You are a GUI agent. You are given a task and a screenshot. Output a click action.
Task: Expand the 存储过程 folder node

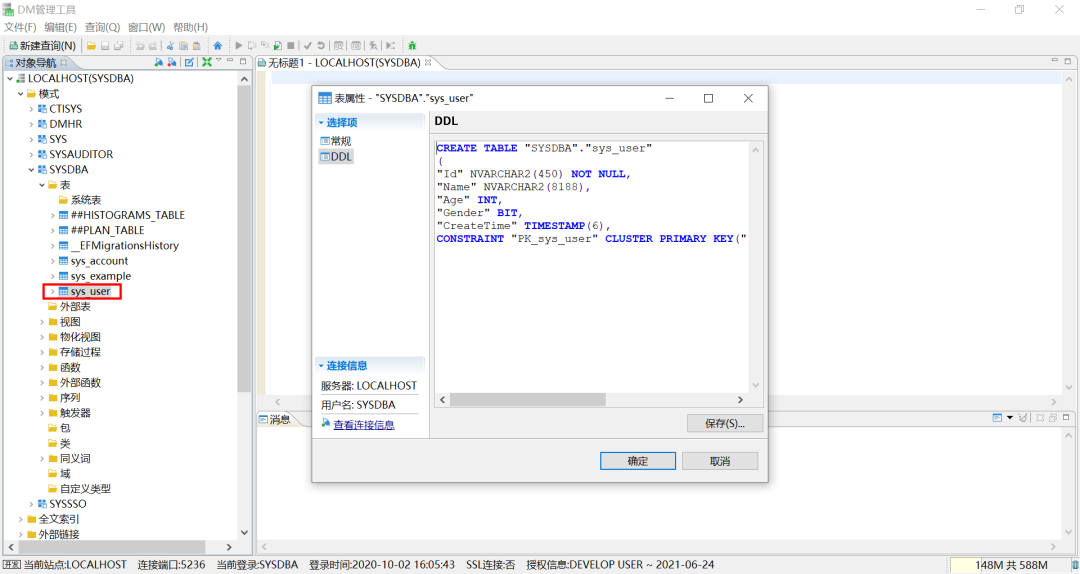click(42, 352)
